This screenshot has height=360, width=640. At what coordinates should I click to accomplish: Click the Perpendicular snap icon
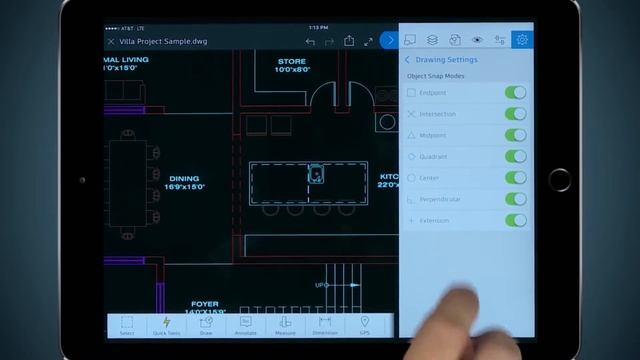tap(411, 199)
